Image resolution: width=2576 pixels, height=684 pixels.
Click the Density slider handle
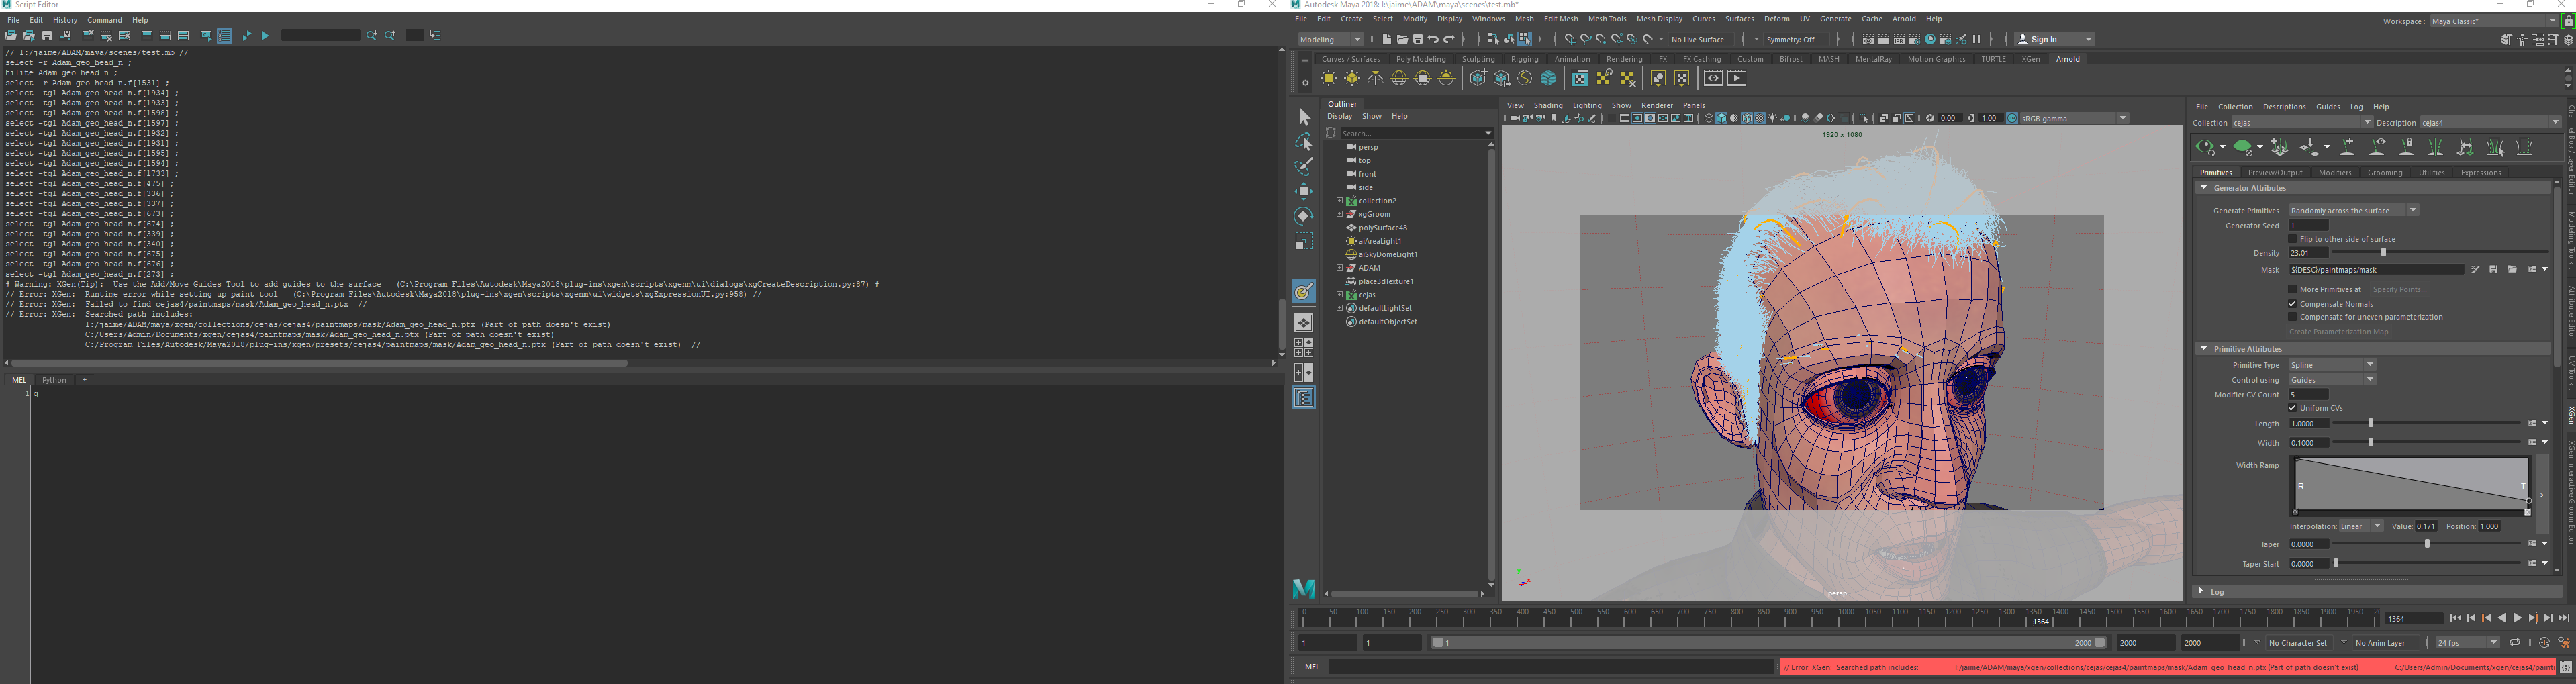coord(2383,253)
